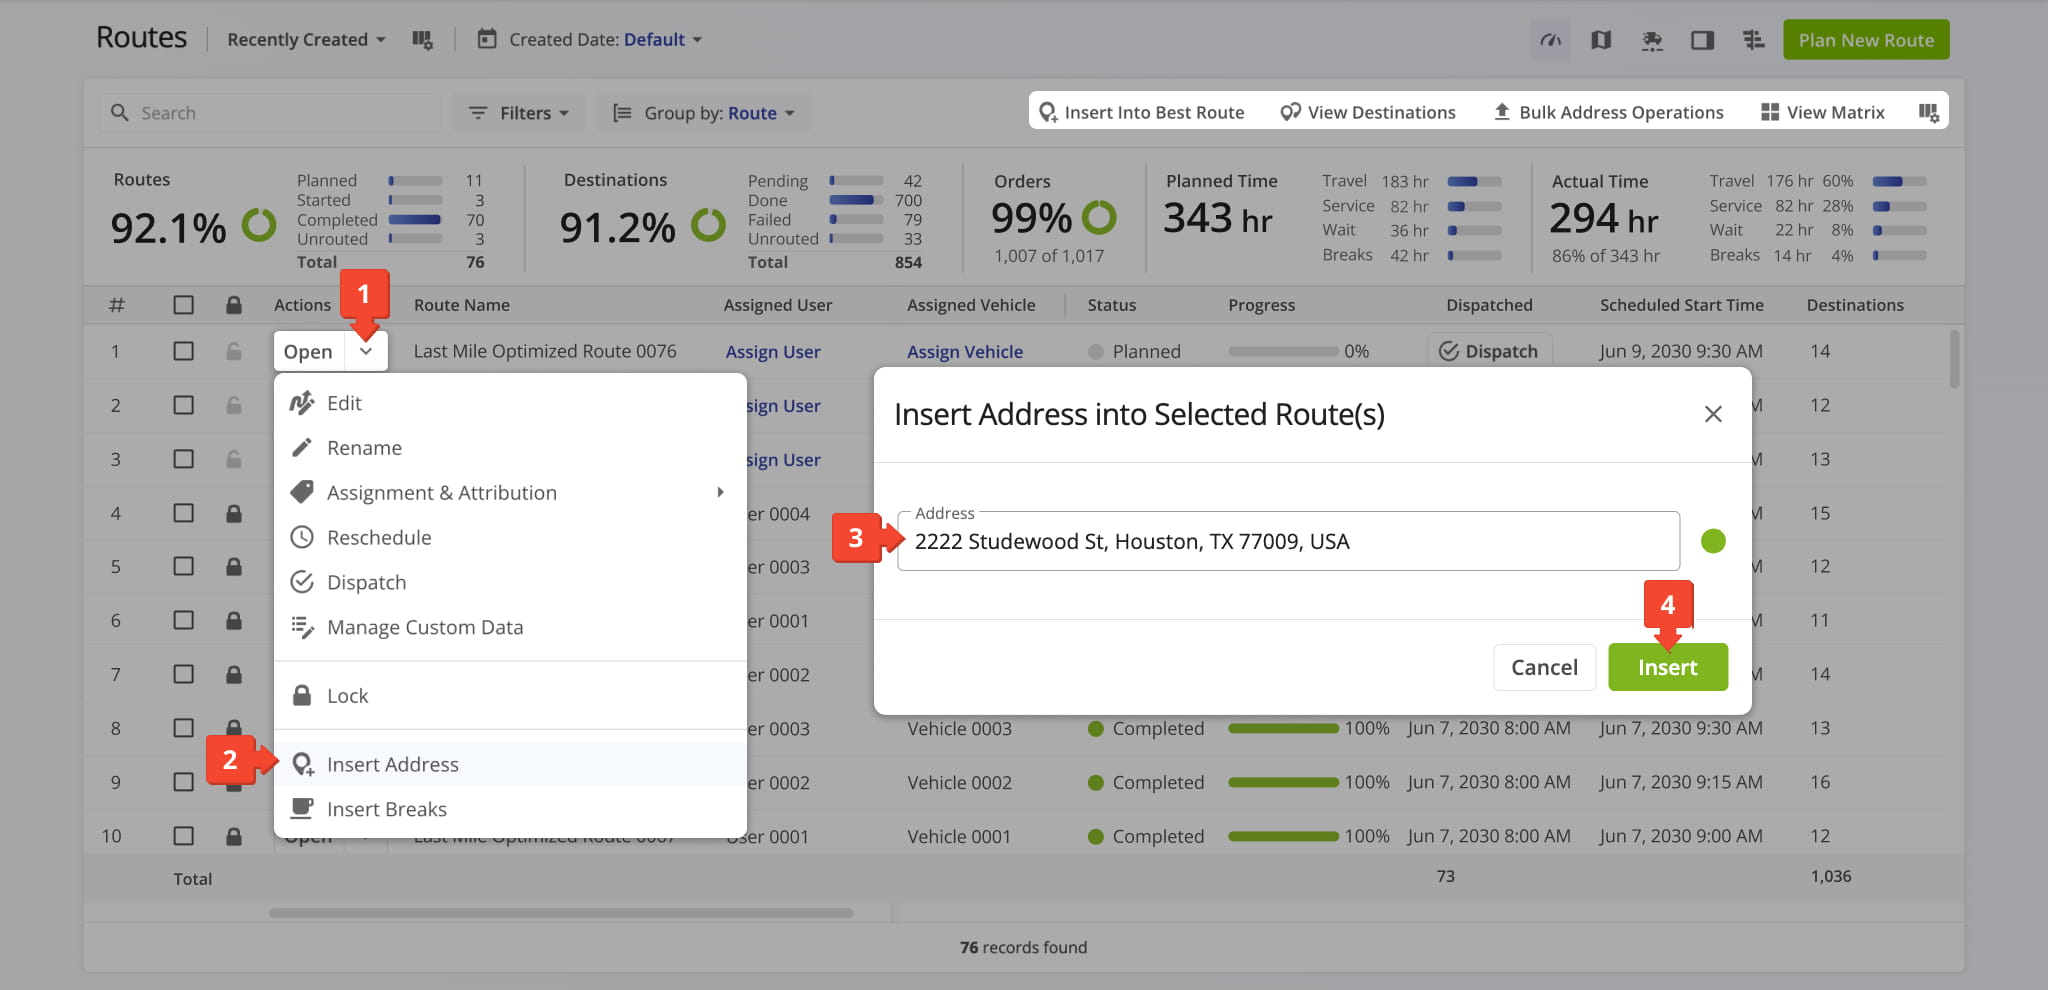
Task: Click the lock icon on row 4
Action: (x=234, y=513)
